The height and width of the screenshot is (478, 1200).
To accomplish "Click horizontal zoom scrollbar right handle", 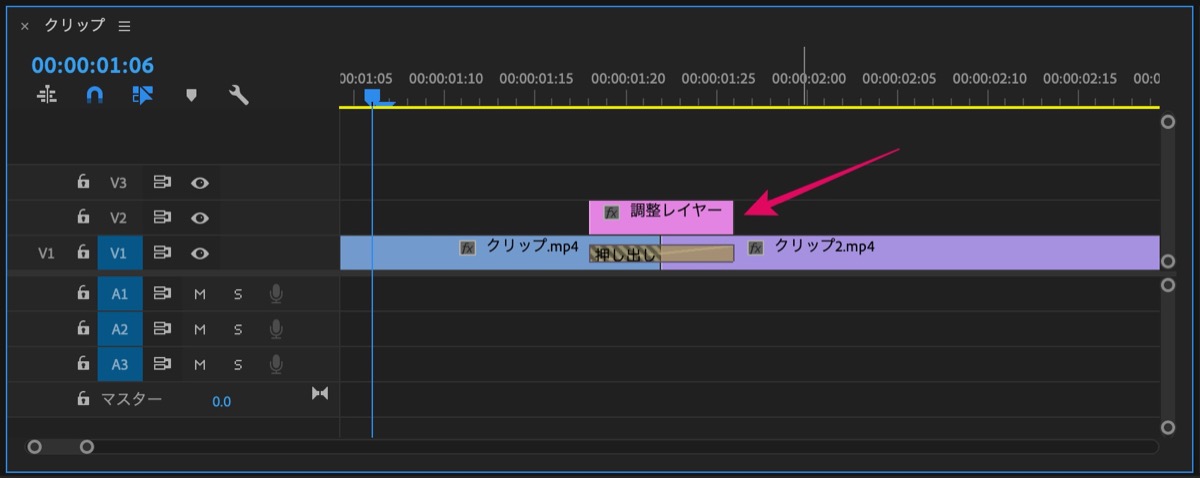I will [87, 447].
